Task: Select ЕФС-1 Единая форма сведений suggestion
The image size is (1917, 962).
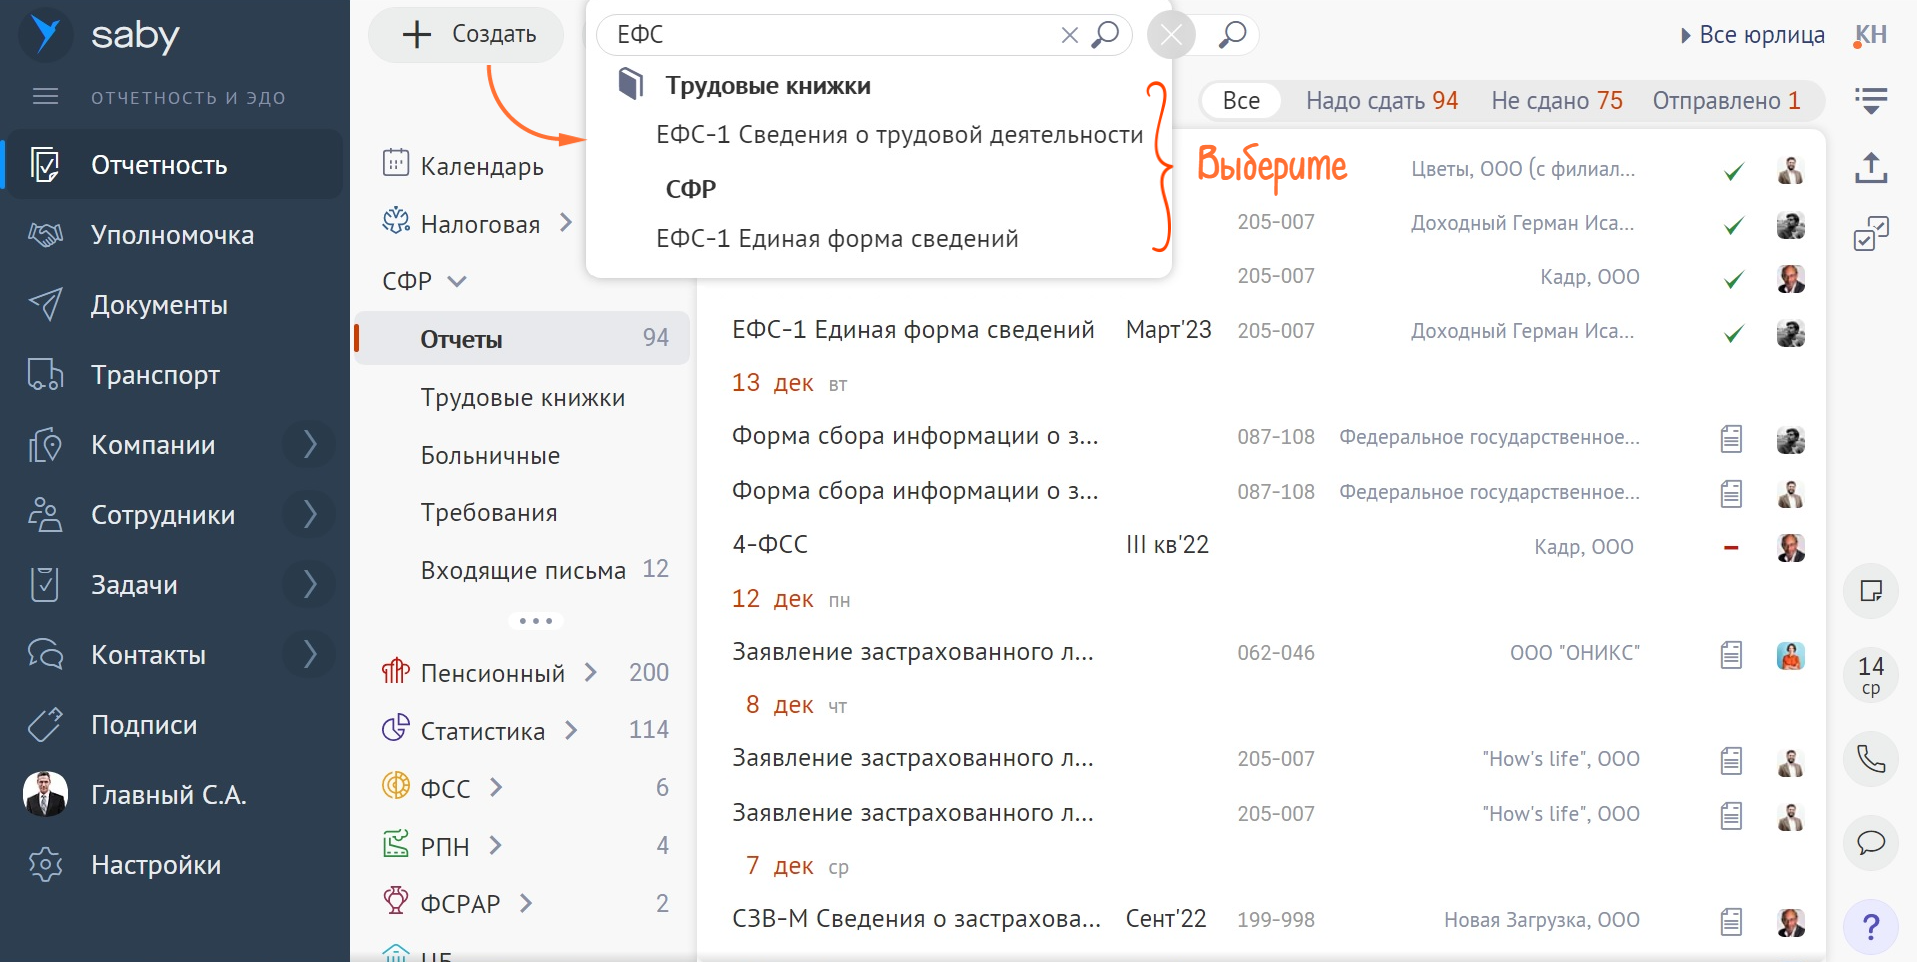Action: (x=837, y=239)
